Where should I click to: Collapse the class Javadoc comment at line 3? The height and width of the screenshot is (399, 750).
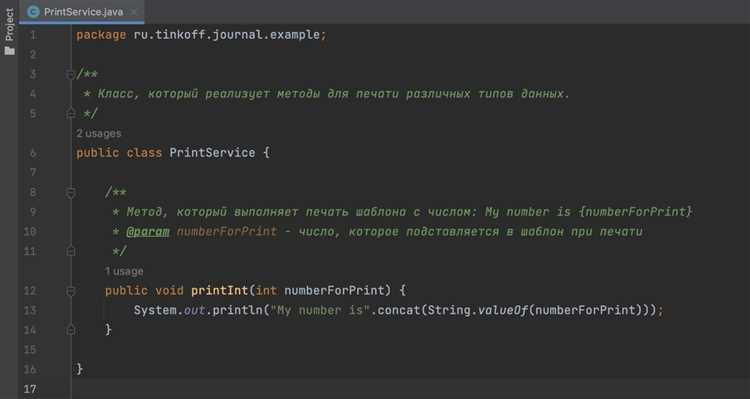[x=71, y=75]
